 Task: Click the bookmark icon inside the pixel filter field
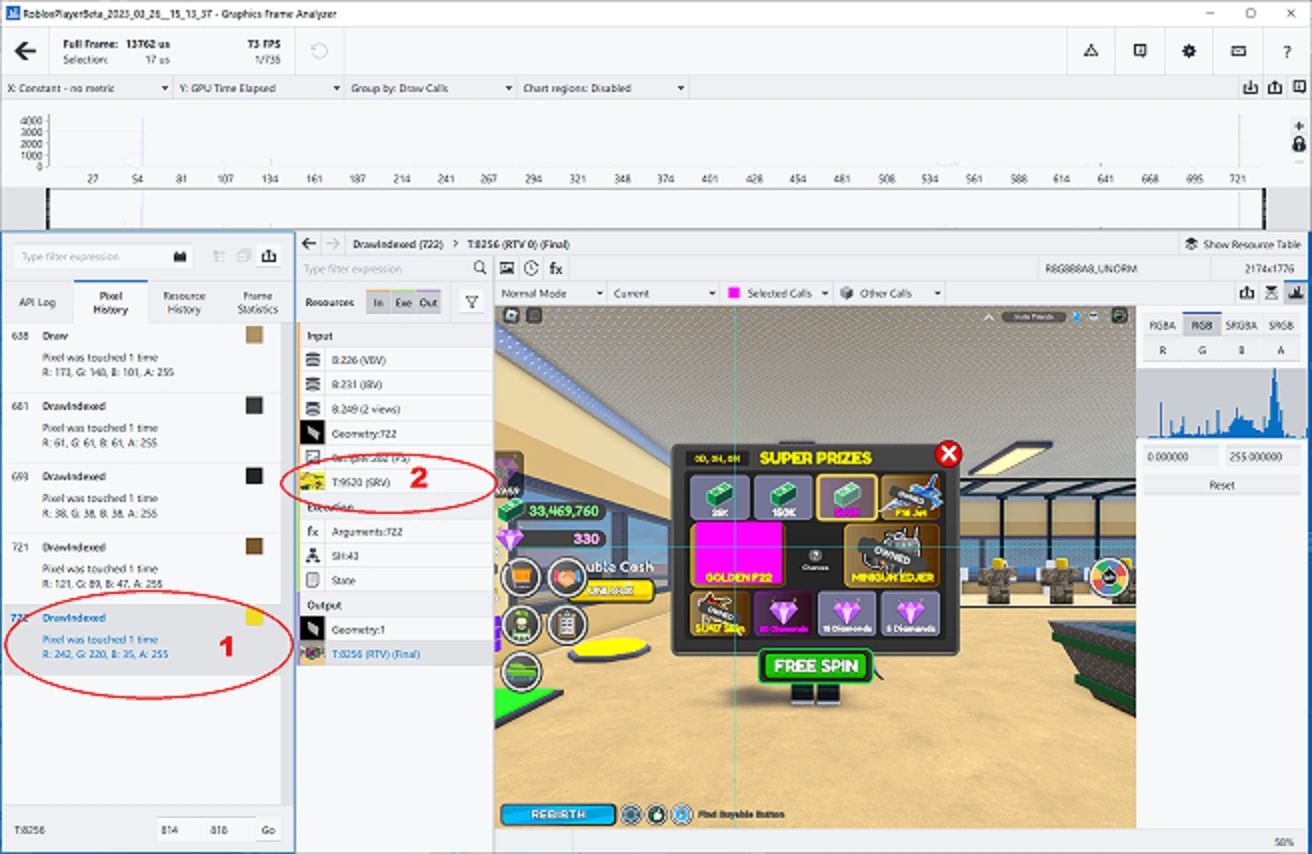click(x=180, y=257)
